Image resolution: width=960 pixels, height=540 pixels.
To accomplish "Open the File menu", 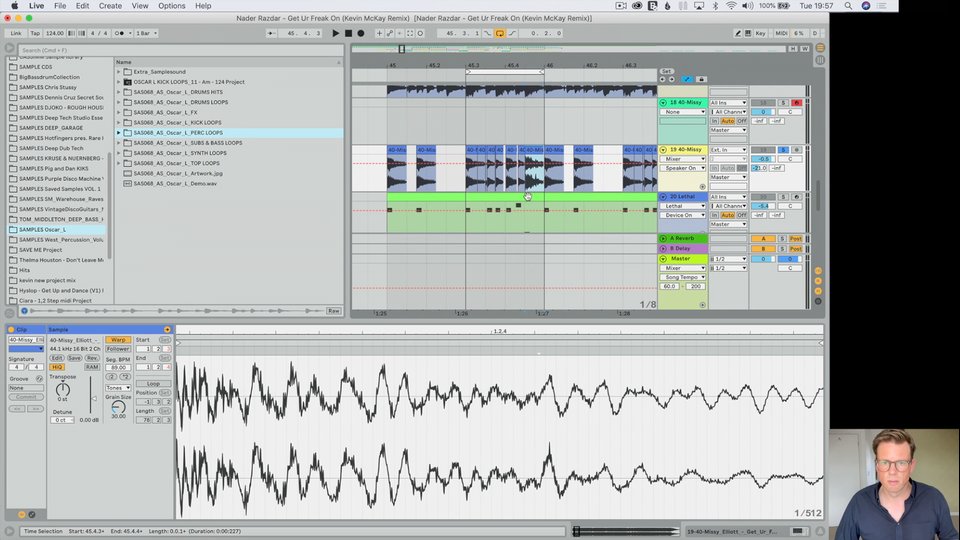I will click(60, 6).
